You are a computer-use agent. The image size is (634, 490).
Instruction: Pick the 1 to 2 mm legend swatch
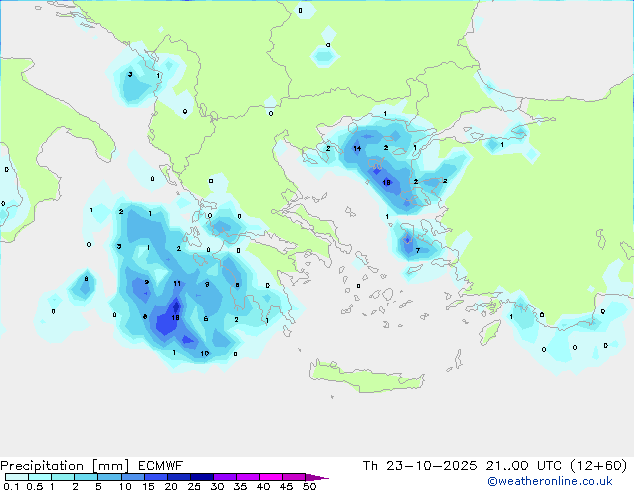pos(63,477)
